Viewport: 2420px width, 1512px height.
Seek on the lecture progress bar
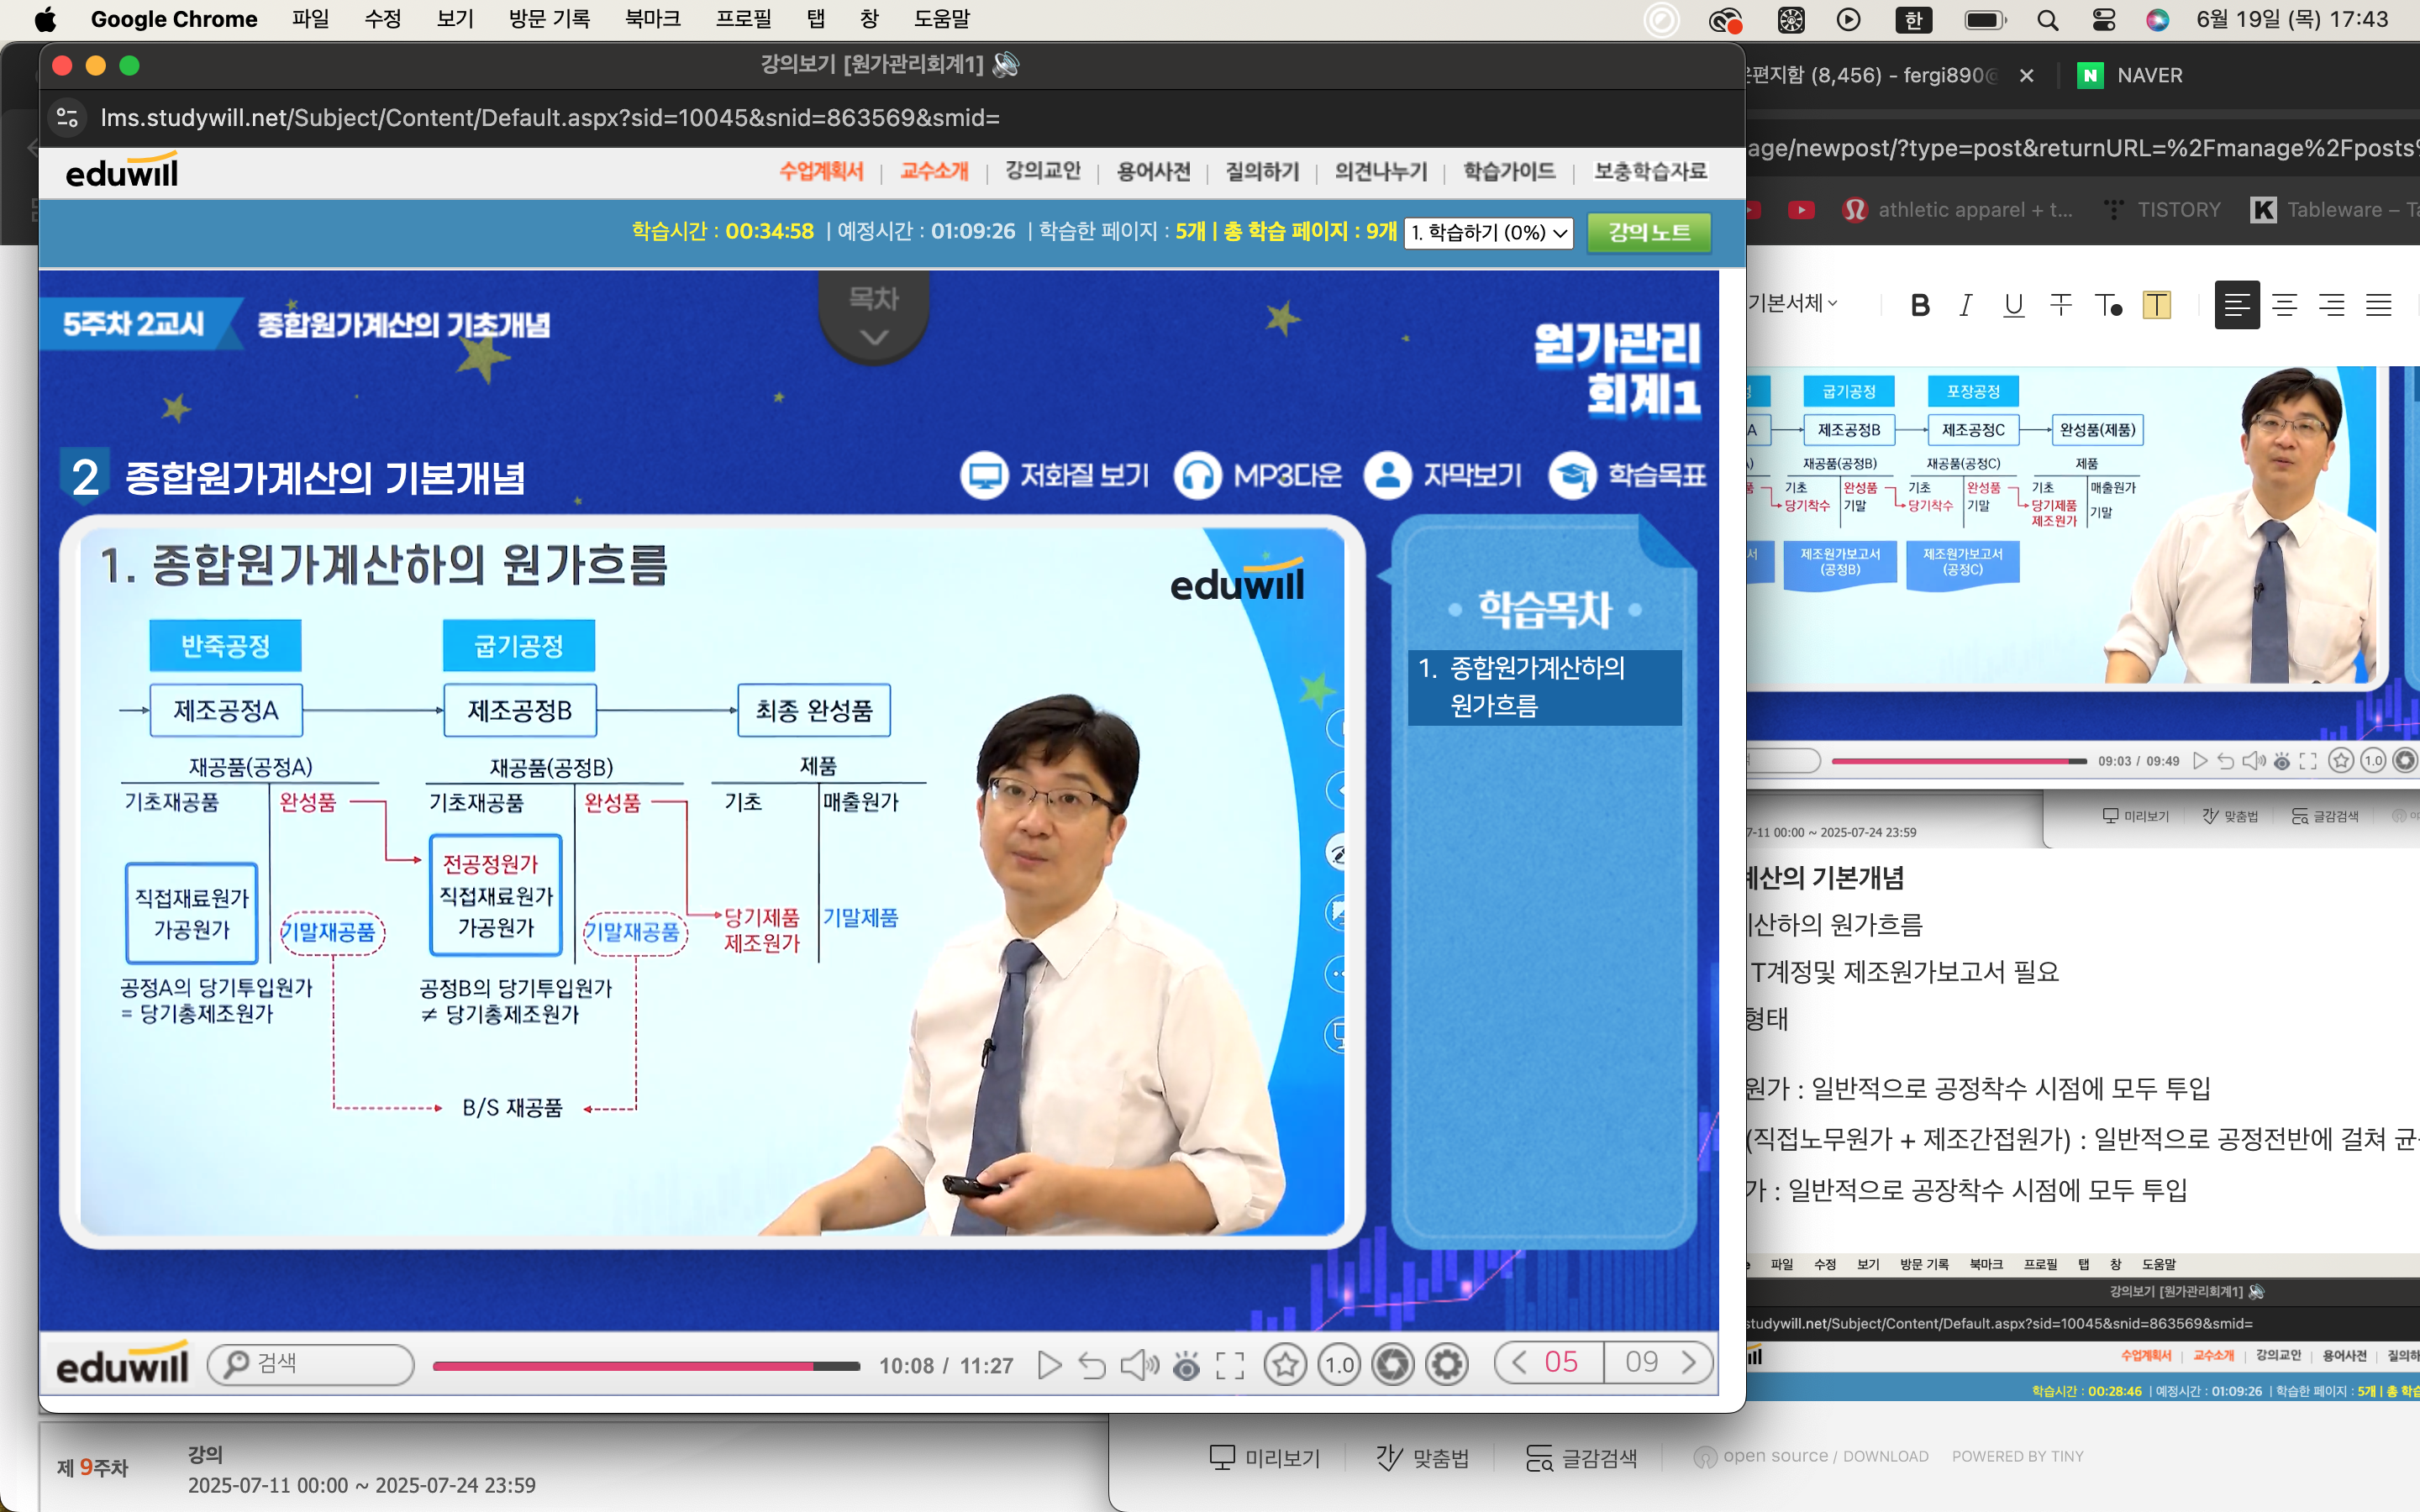646,1366
